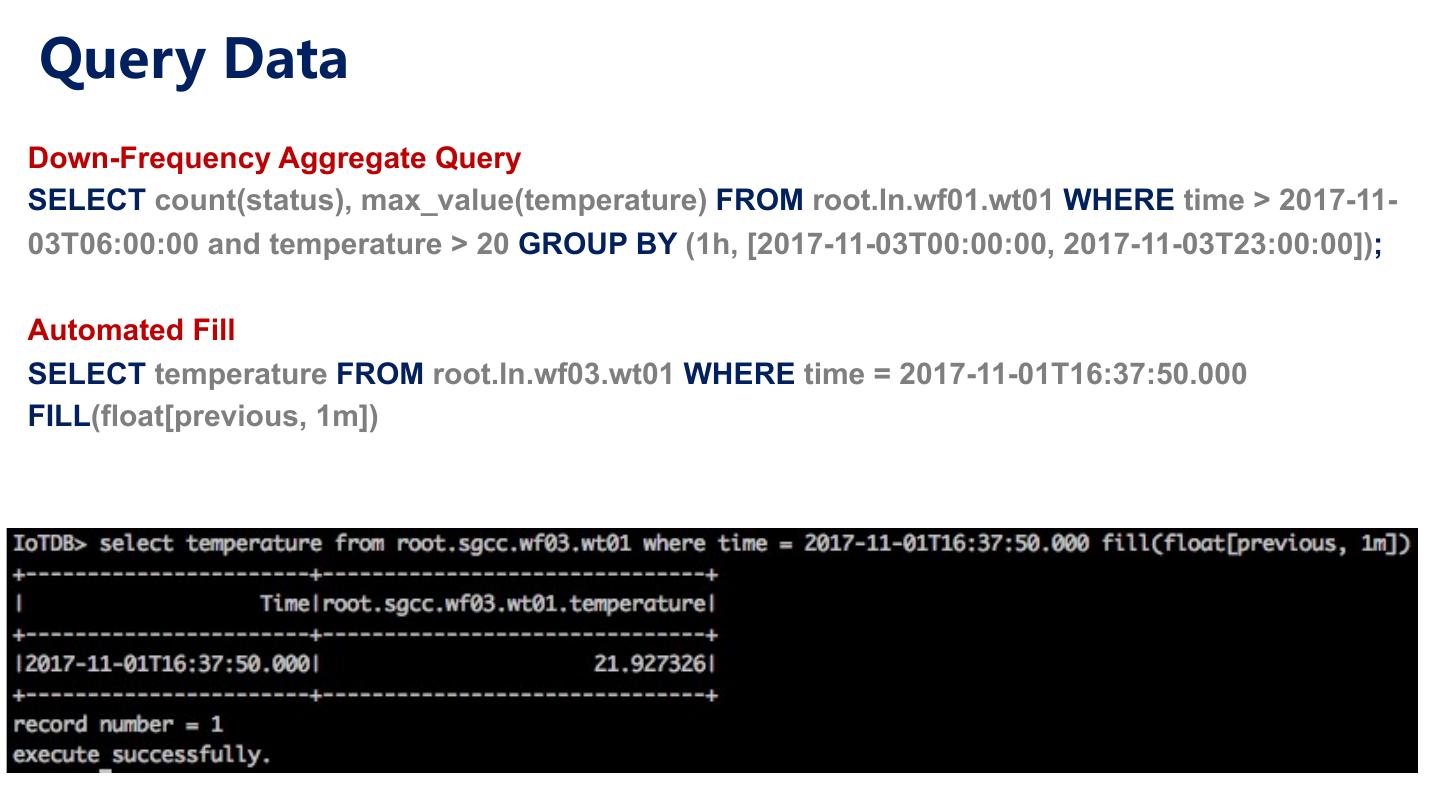Click the record number = 1 line
The width and height of the screenshot is (1440, 810).
pos(117,724)
